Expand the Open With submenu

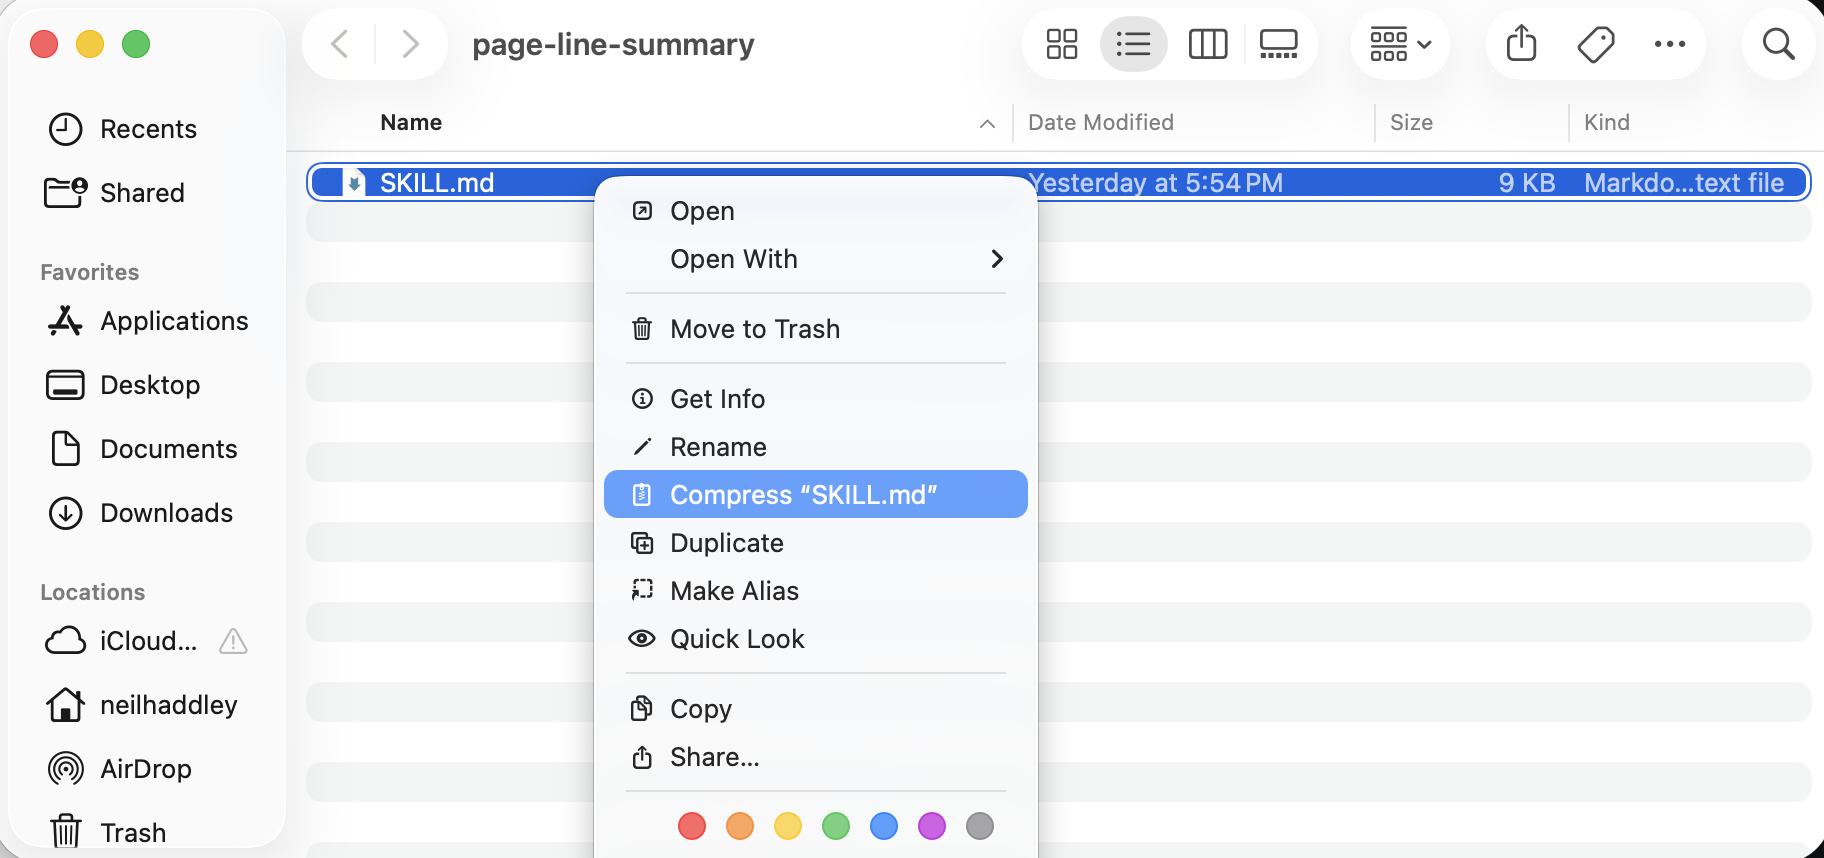pos(816,259)
